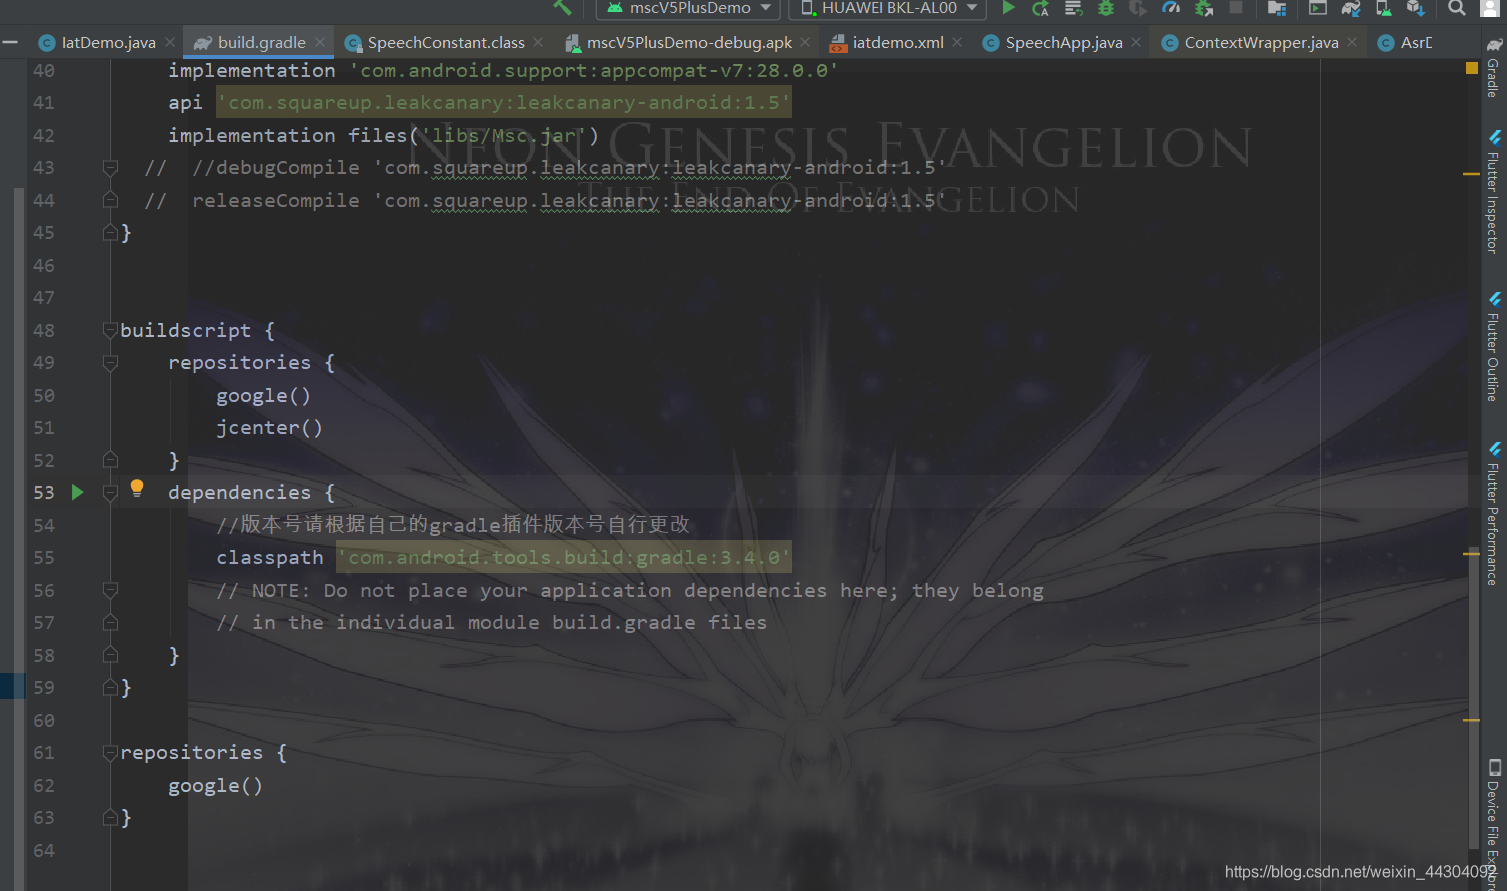Image resolution: width=1507 pixels, height=891 pixels.
Task: Click the appcompat-v7:28.0.0 dependency string
Action: coord(594,70)
